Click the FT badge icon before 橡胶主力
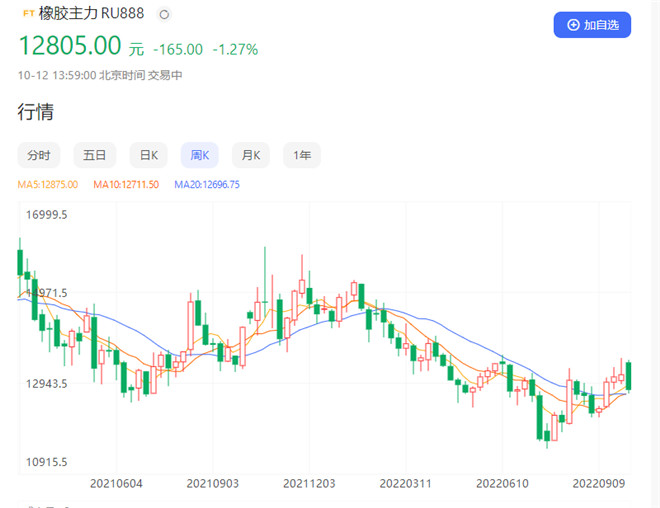 coord(28,13)
